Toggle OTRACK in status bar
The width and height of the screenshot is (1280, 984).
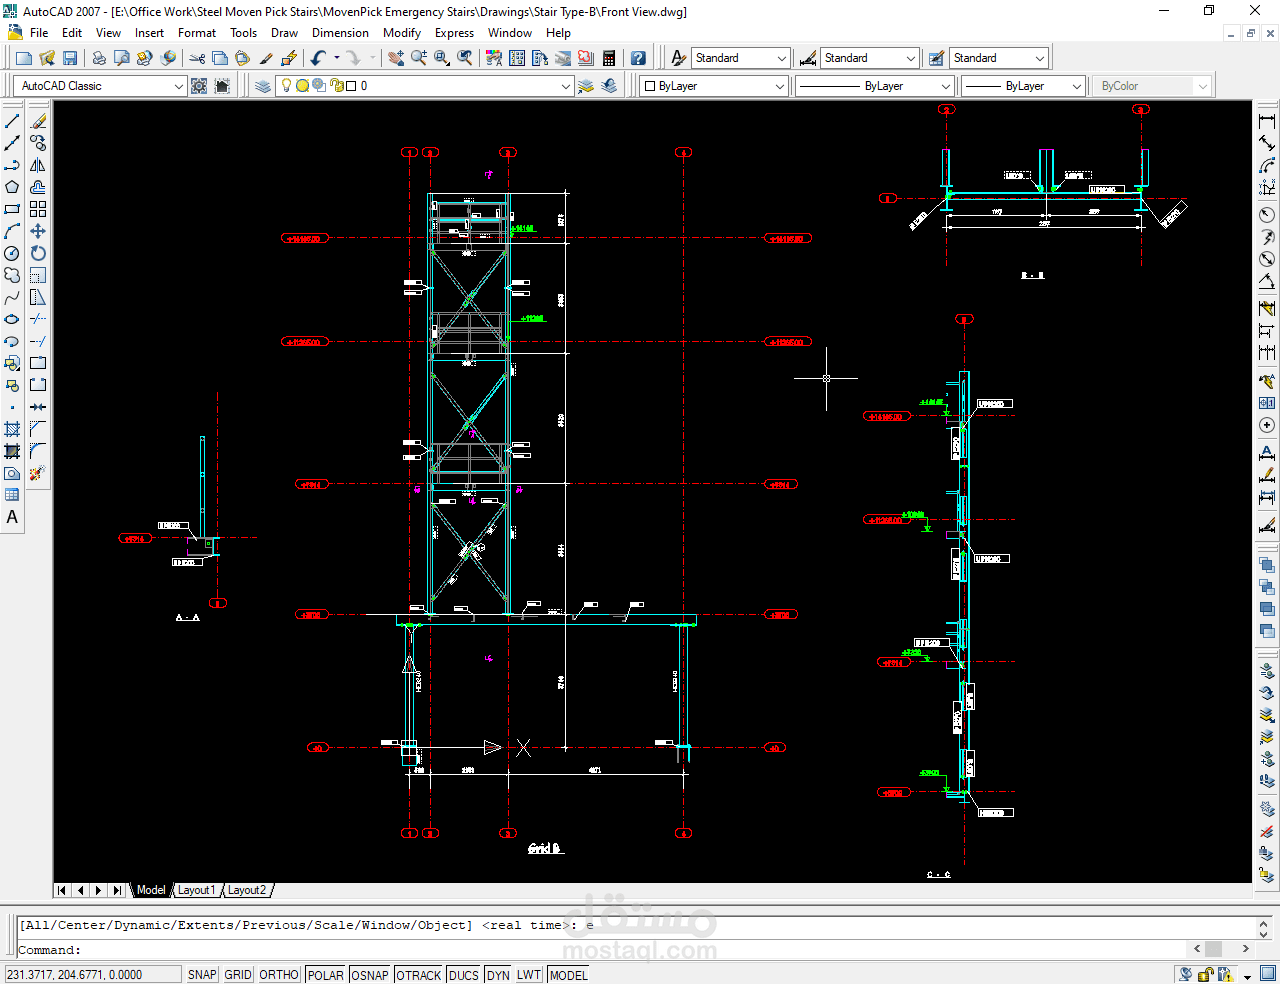click(x=418, y=975)
